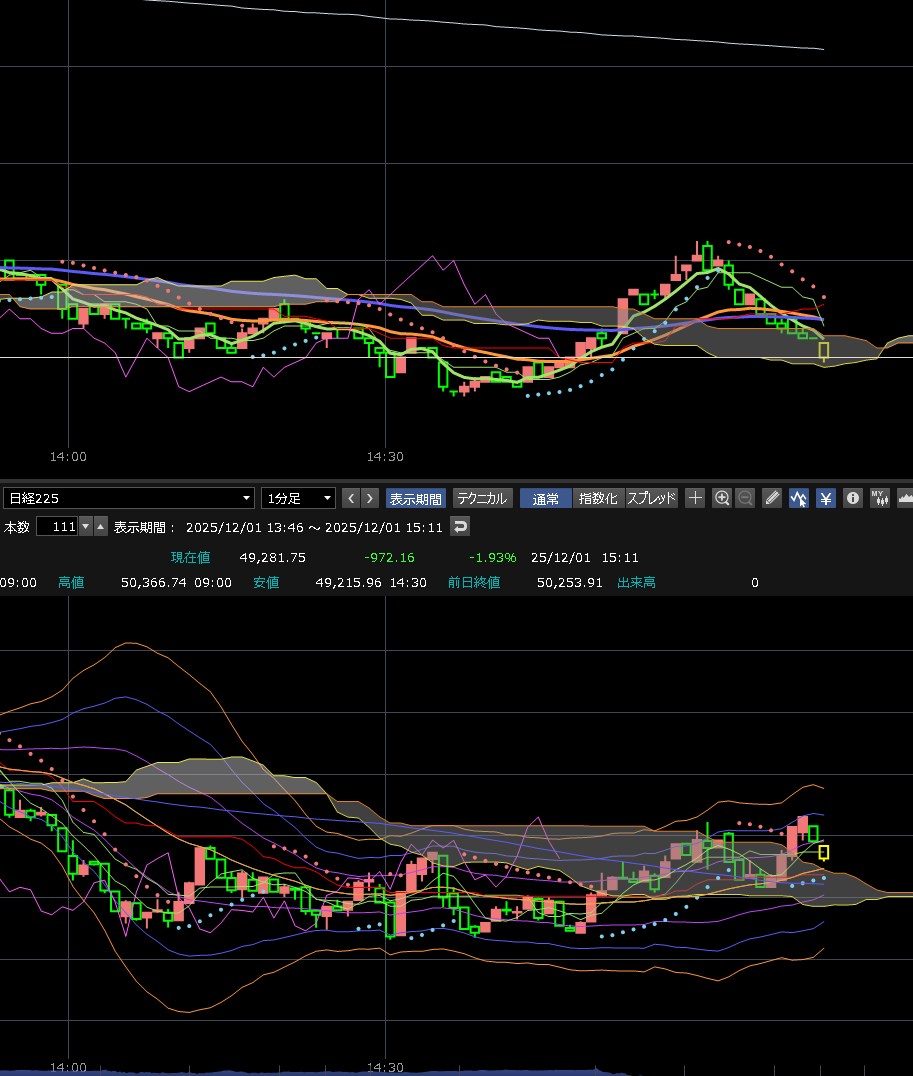Select the pencil drawing tool
Viewport: 913px width, 1076px height.
tap(772, 498)
